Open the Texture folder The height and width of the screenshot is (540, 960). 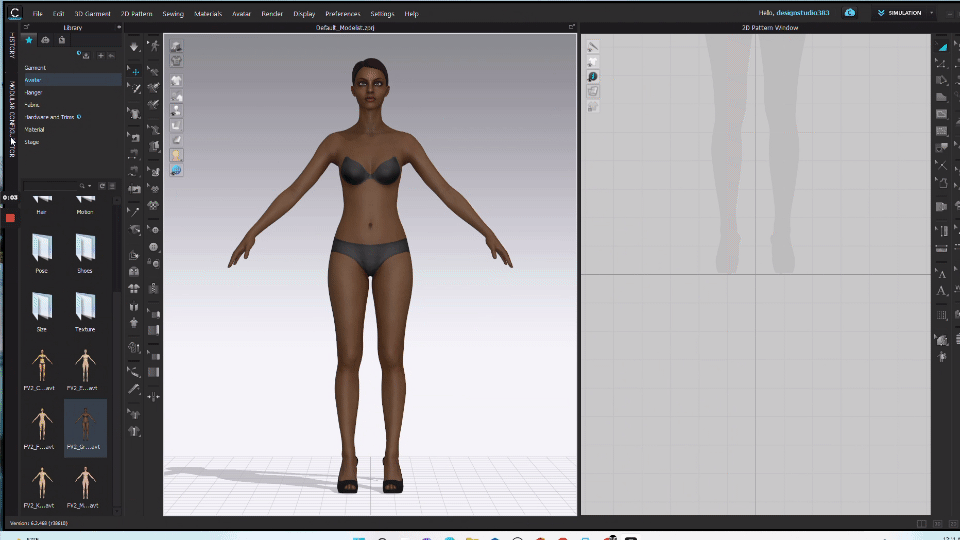click(x=84, y=312)
